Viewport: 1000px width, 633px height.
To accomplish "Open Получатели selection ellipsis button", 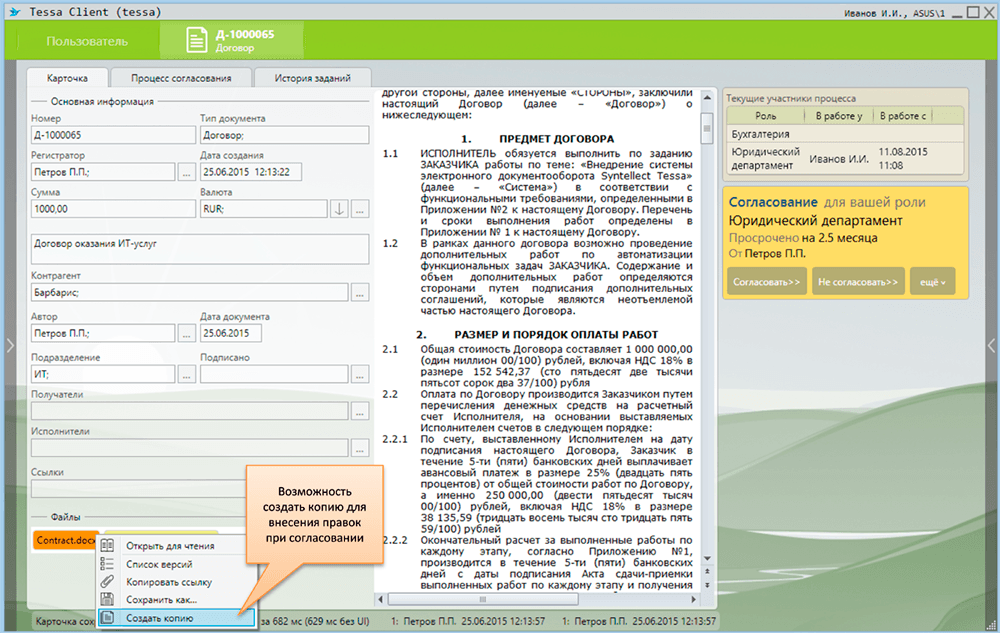I will click(360, 411).
